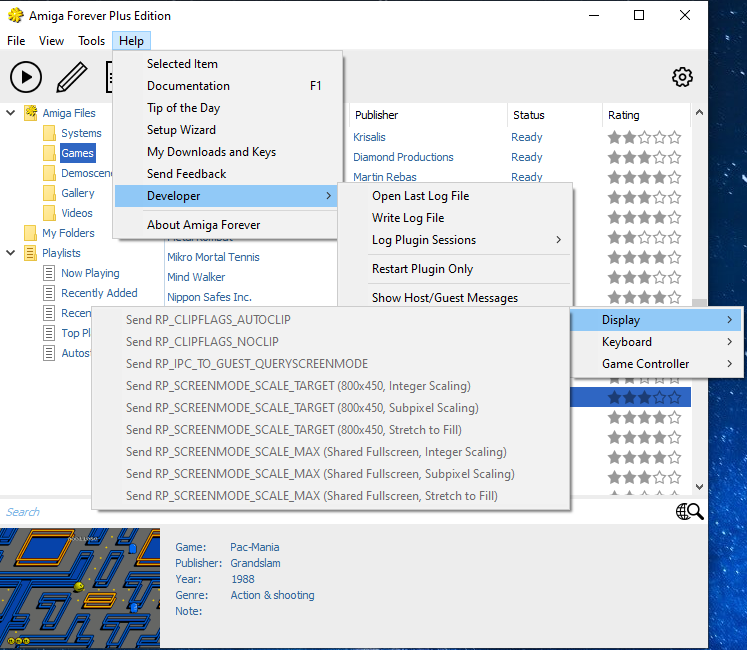747x650 pixels.
Task: Click the Publisher column header
Action: [x=428, y=115]
